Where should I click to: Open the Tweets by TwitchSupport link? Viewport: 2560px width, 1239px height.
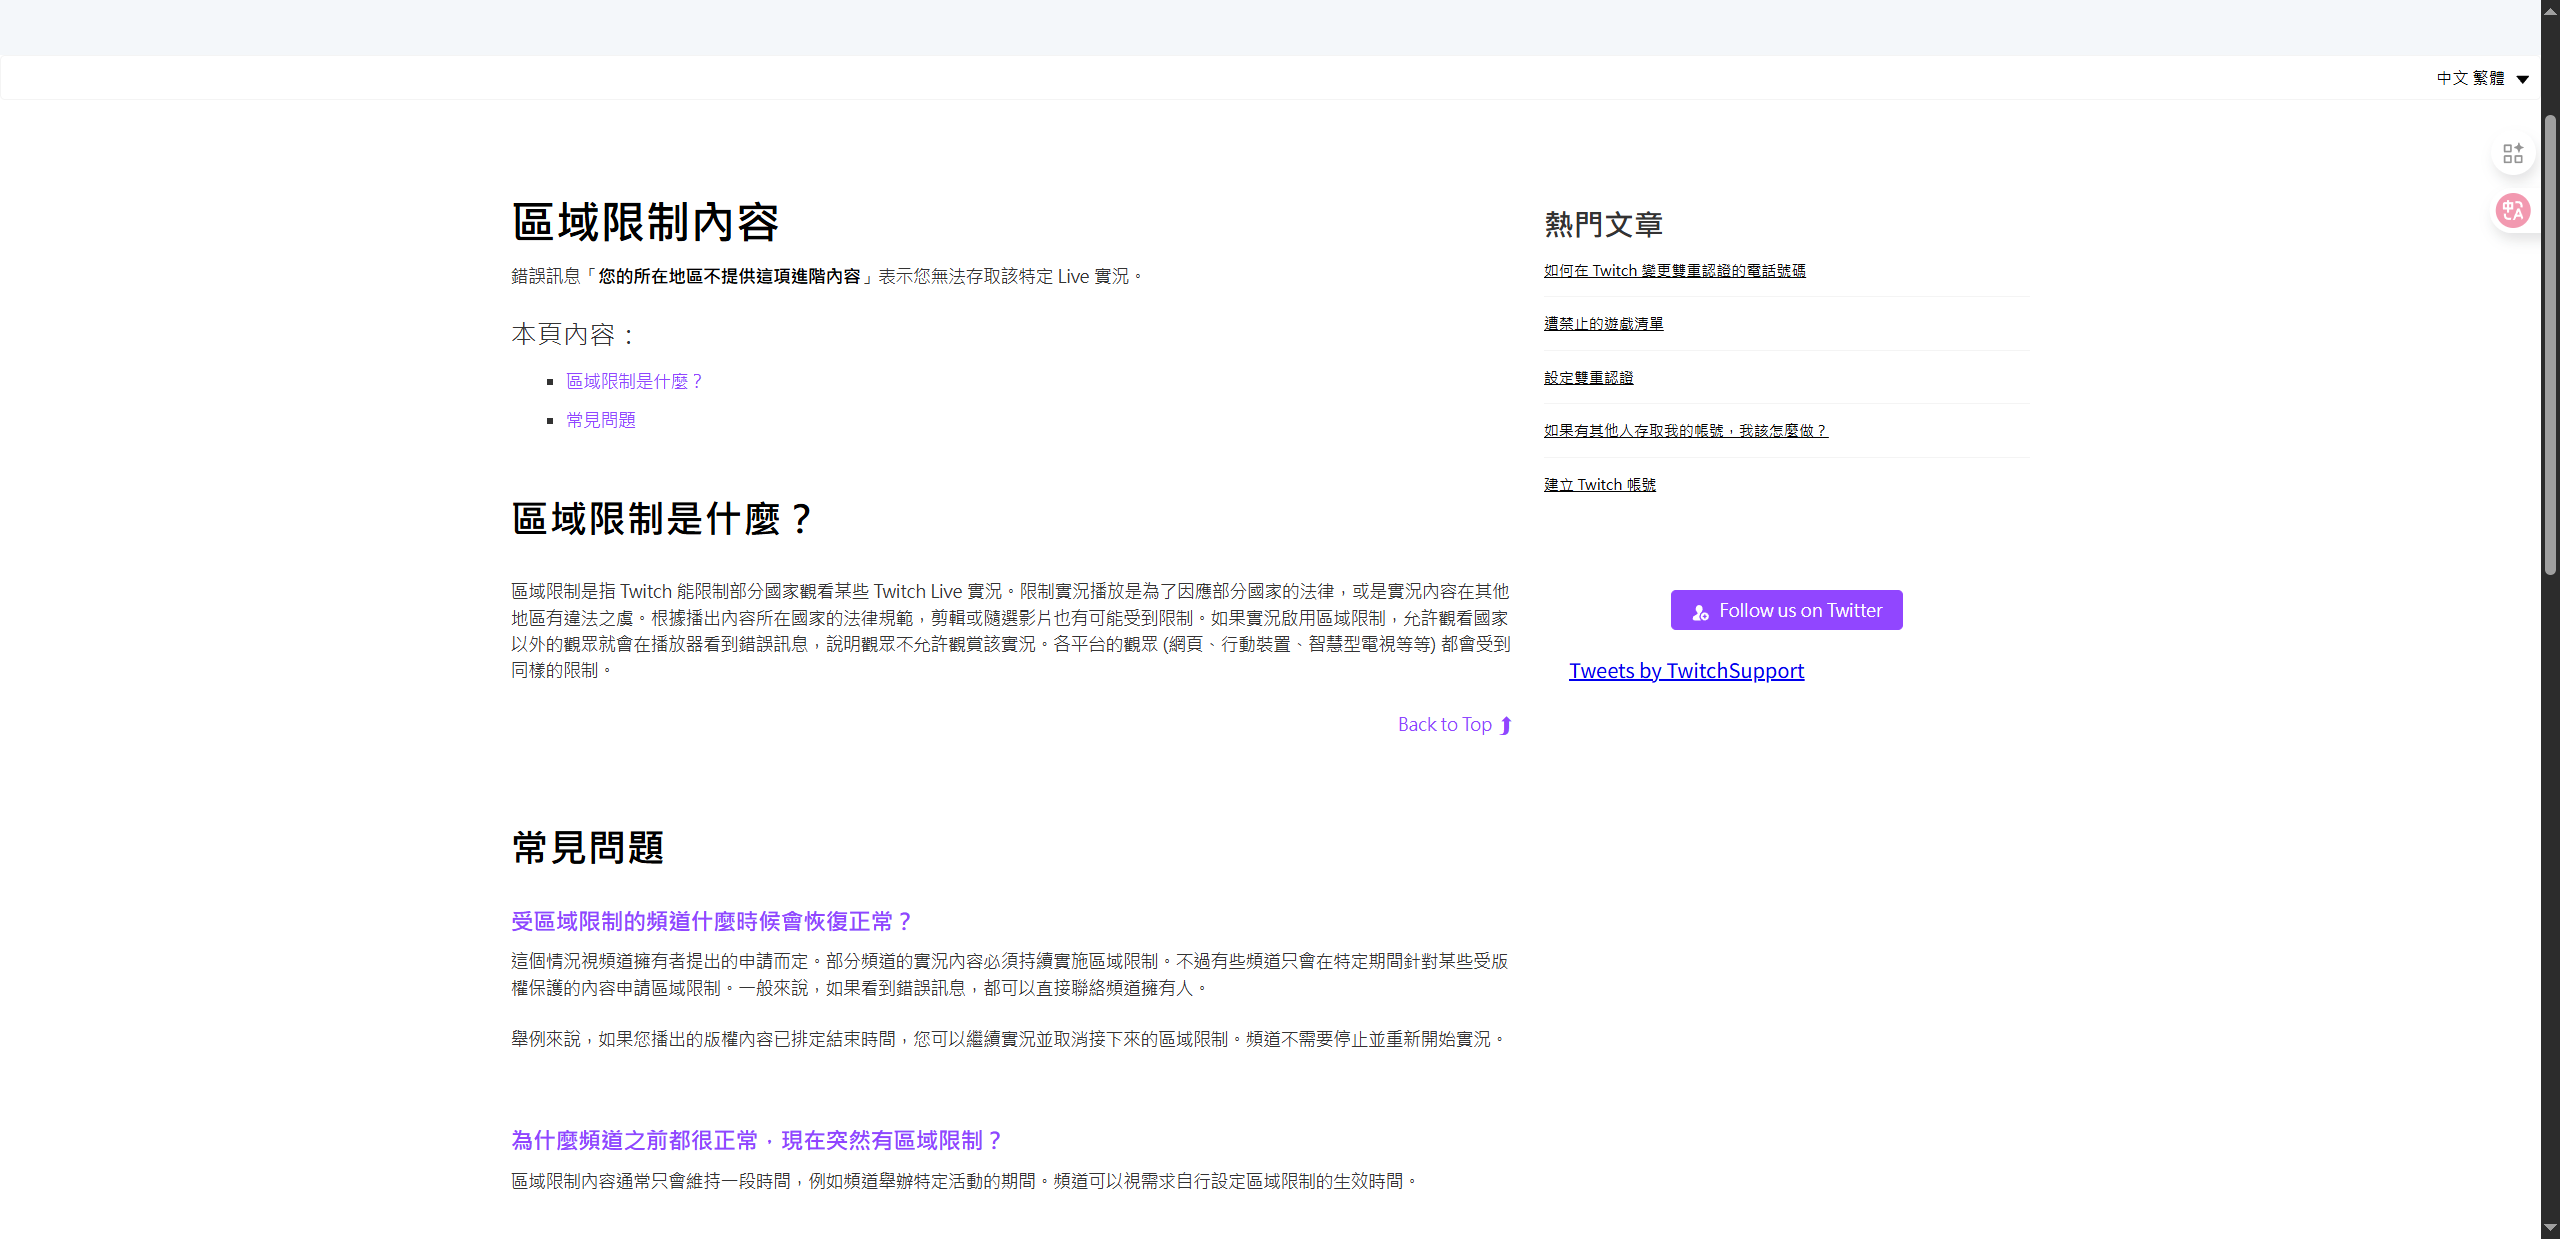[1686, 671]
